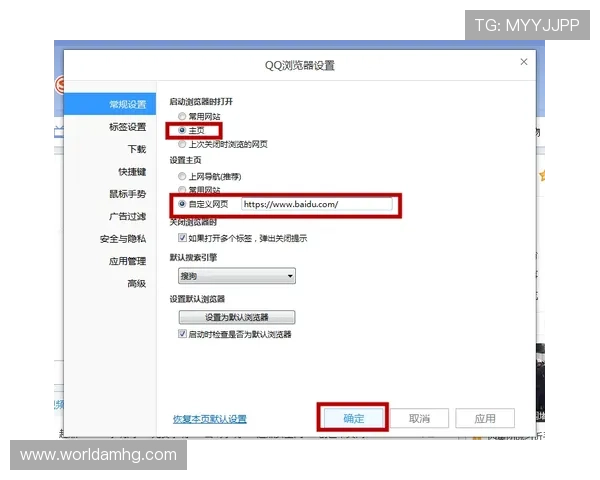Confirm with the 确定 button
600x480 pixels.
pyautogui.click(x=354, y=418)
